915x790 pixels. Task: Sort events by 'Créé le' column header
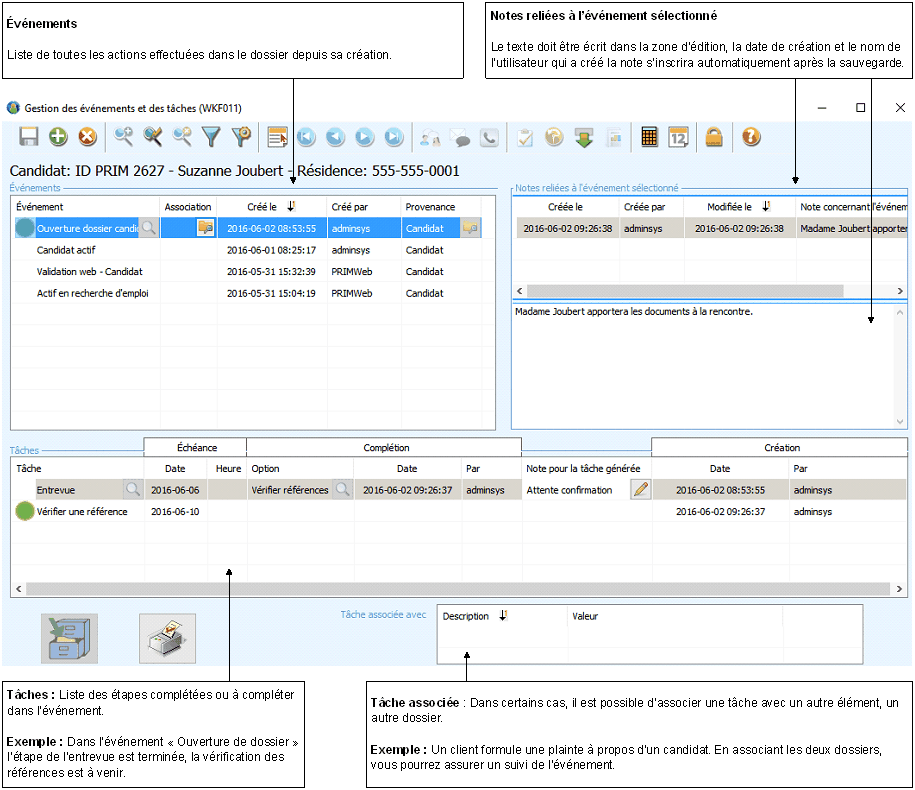coord(262,207)
